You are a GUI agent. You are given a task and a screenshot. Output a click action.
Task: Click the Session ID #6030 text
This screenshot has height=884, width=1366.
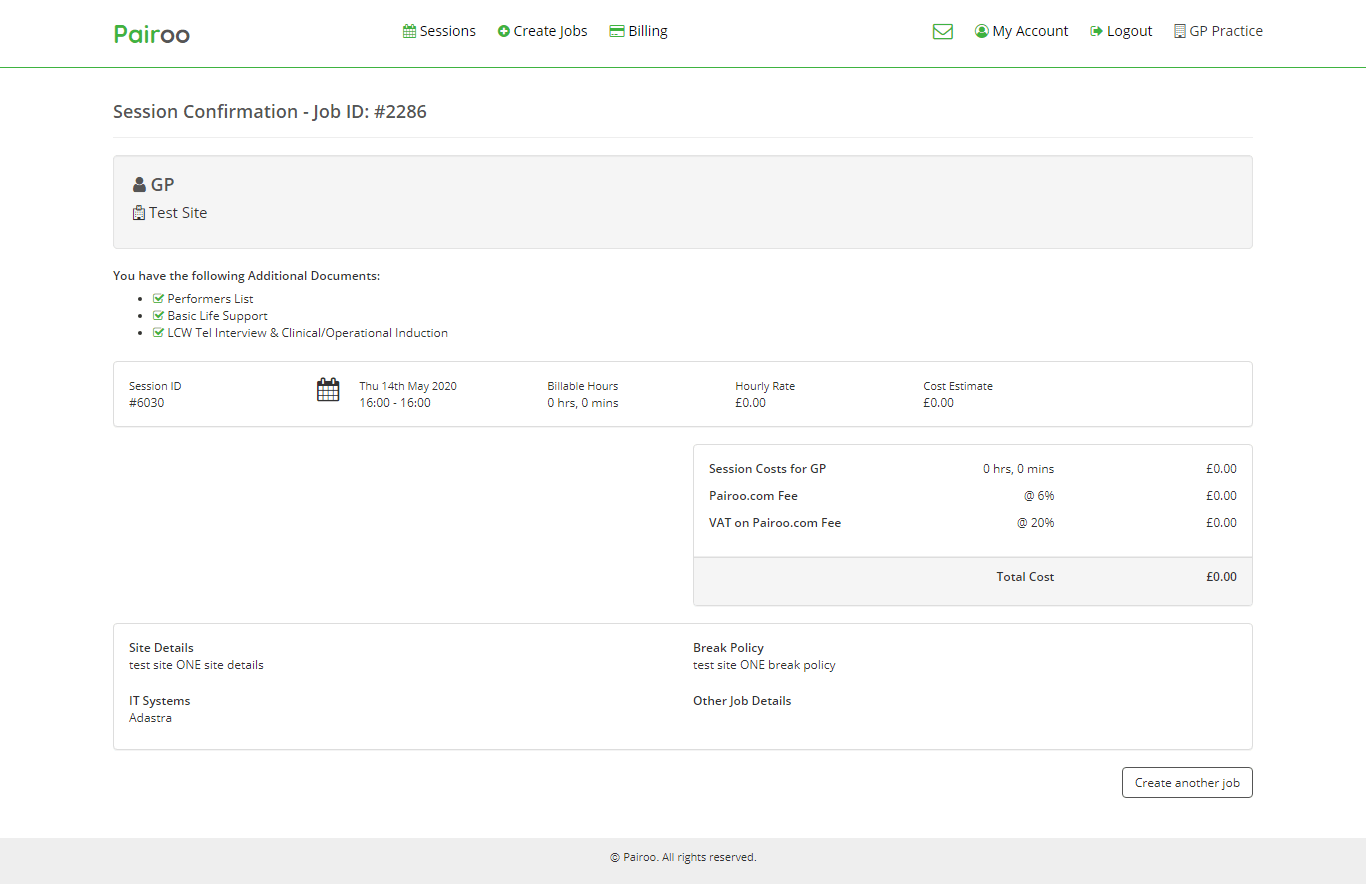pos(147,403)
